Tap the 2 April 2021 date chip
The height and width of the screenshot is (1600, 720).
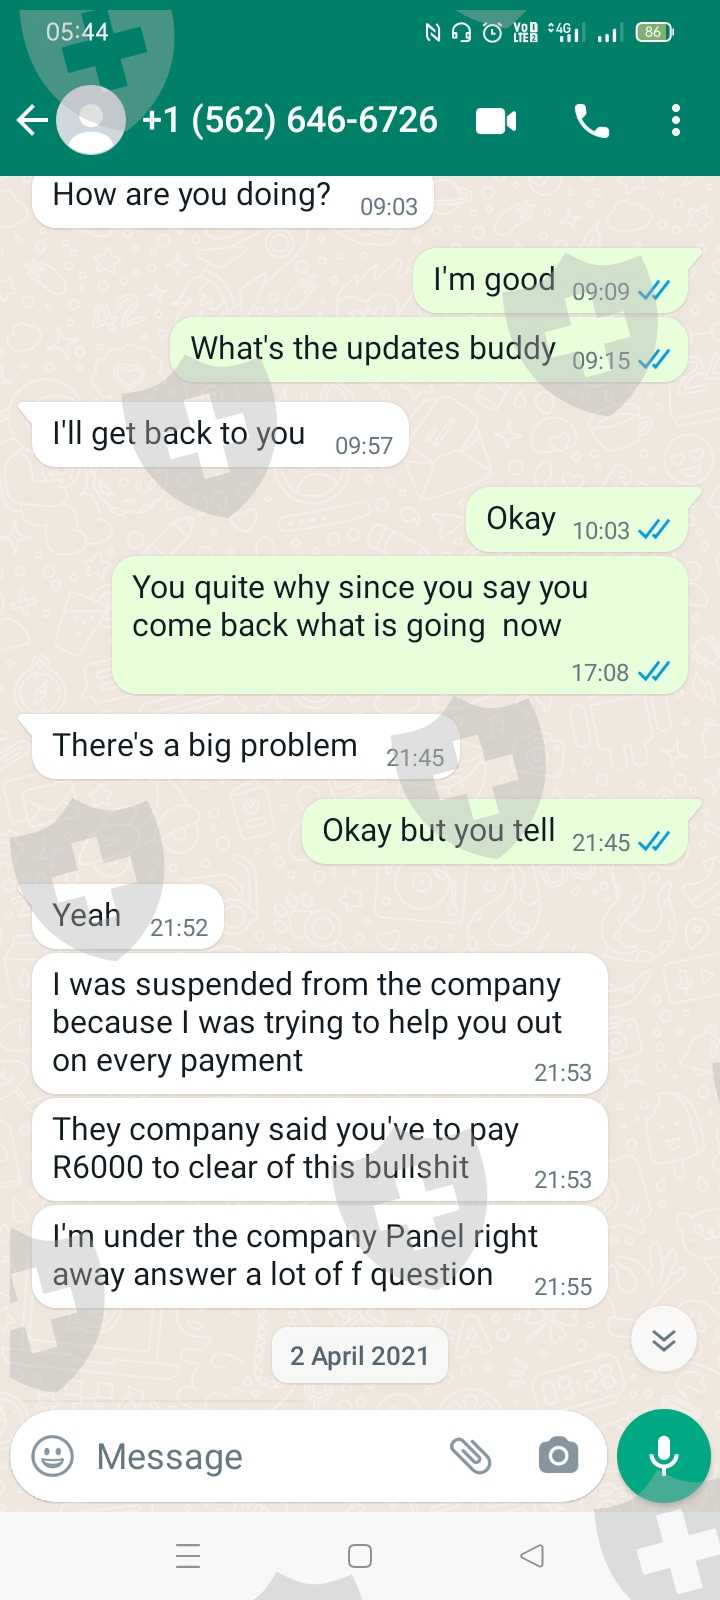[360, 1356]
